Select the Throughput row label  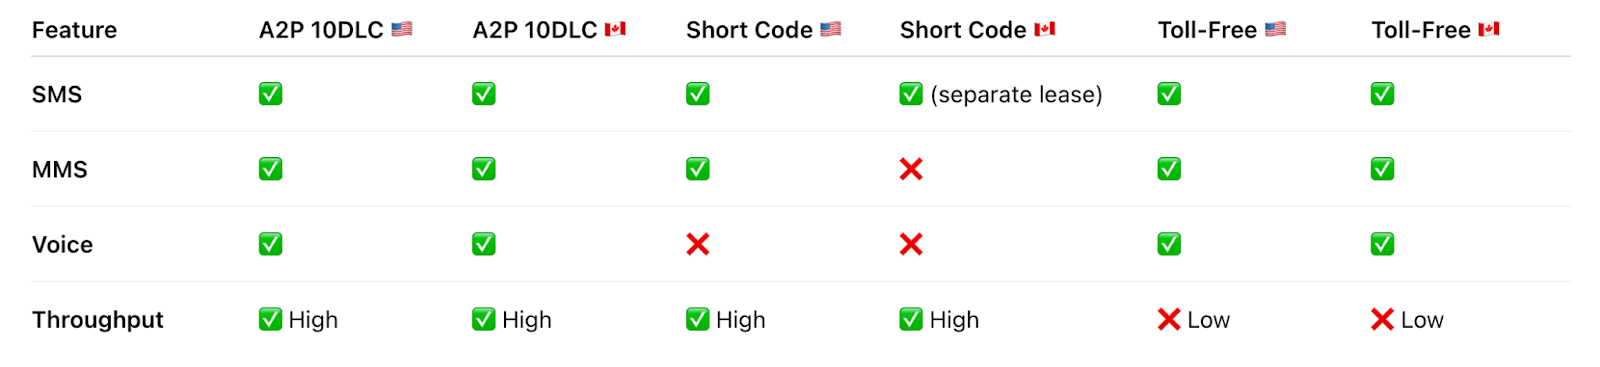pos(97,320)
